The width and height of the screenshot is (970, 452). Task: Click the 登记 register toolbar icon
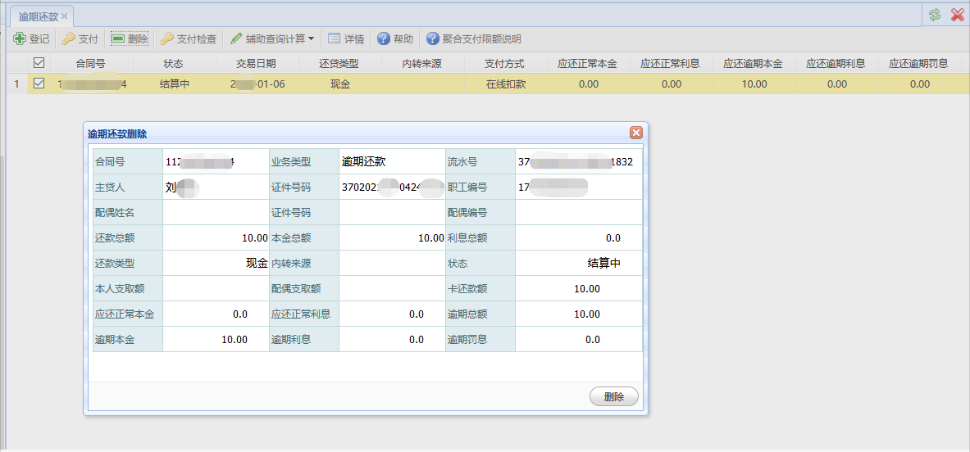[x=19, y=39]
